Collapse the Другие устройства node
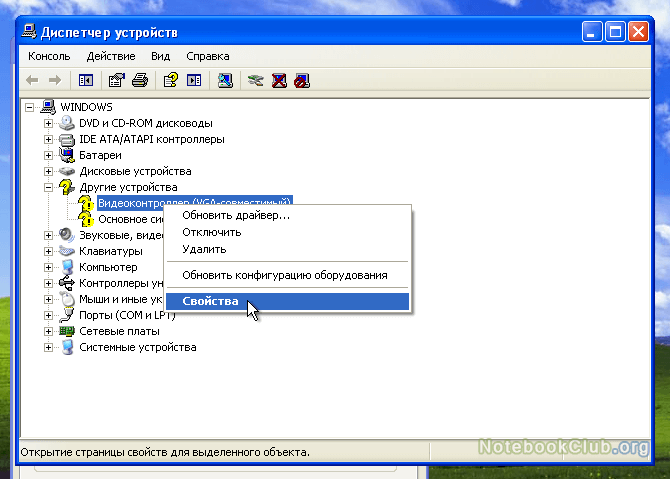The height and width of the screenshot is (479, 670). point(48,187)
